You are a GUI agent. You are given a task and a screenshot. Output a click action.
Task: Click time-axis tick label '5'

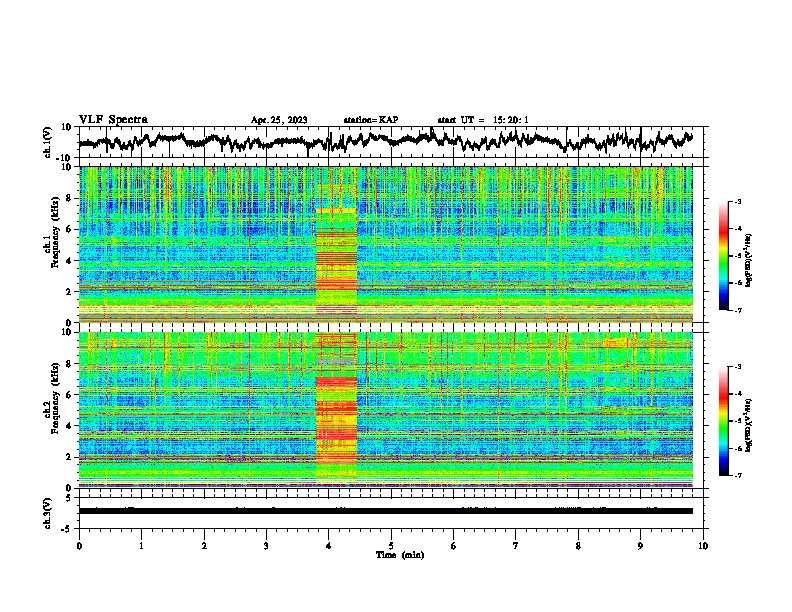tap(391, 546)
